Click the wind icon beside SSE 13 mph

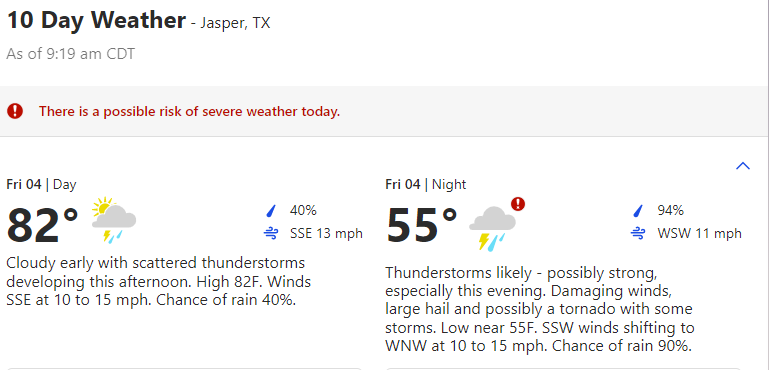pos(271,233)
